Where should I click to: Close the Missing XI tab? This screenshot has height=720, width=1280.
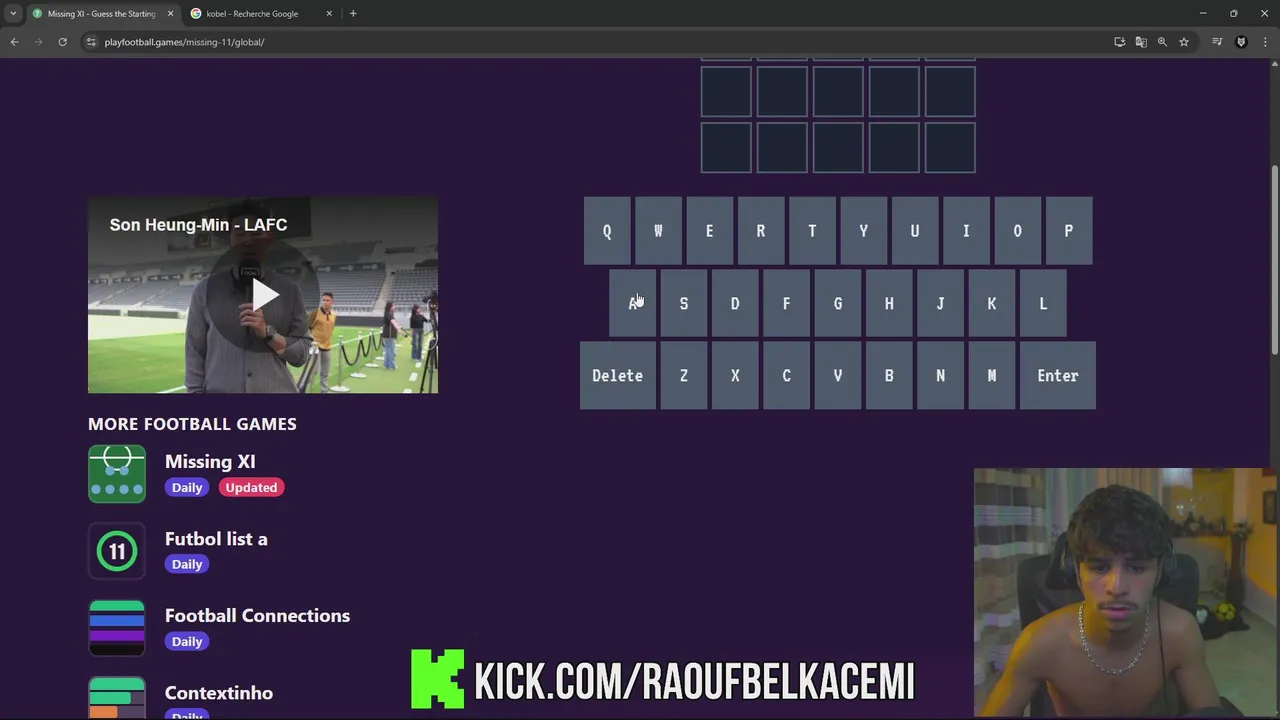(170, 14)
